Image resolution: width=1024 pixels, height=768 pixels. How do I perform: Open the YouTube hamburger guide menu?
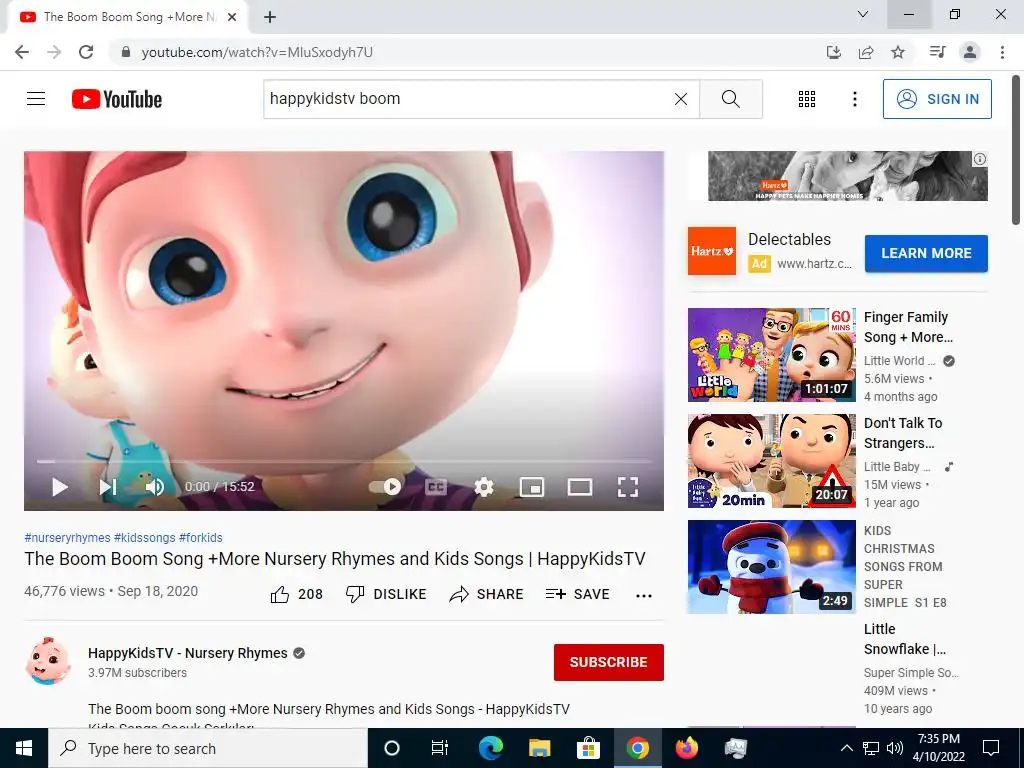36,99
